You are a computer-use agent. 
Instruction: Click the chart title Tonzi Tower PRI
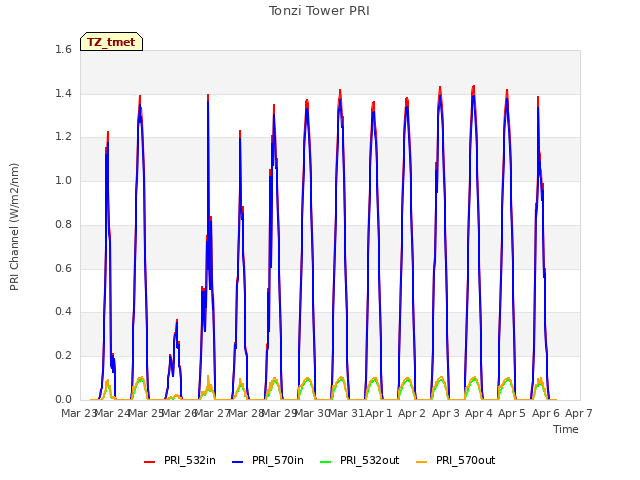tap(319, 11)
